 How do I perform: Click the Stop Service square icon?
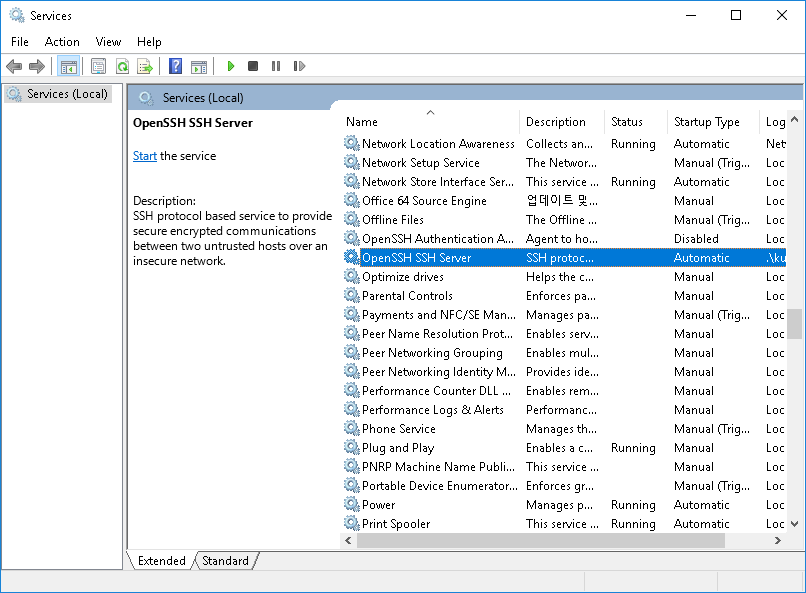pyautogui.click(x=253, y=66)
